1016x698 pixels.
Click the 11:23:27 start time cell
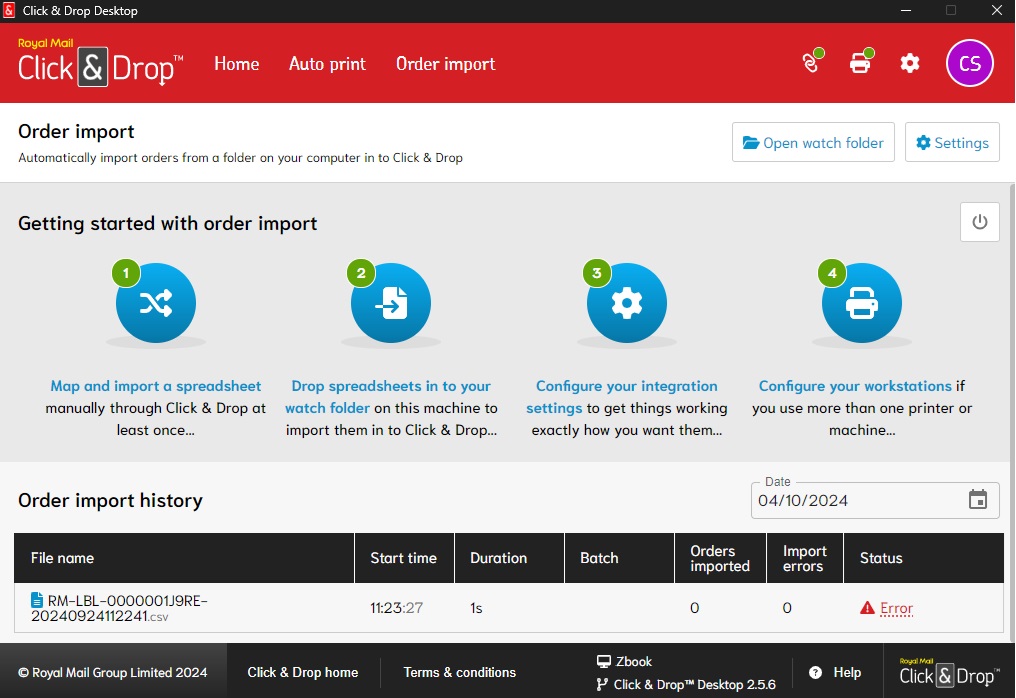(396, 608)
